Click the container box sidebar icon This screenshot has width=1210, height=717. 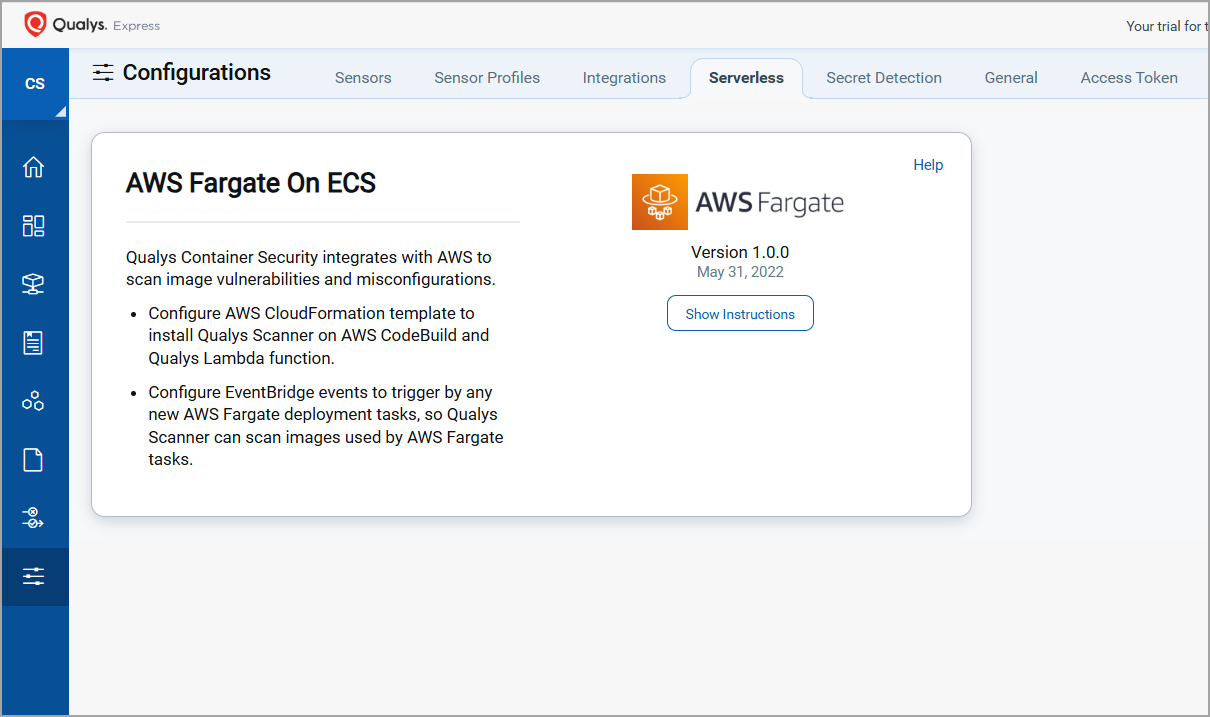pyautogui.click(x=34, y=285)
